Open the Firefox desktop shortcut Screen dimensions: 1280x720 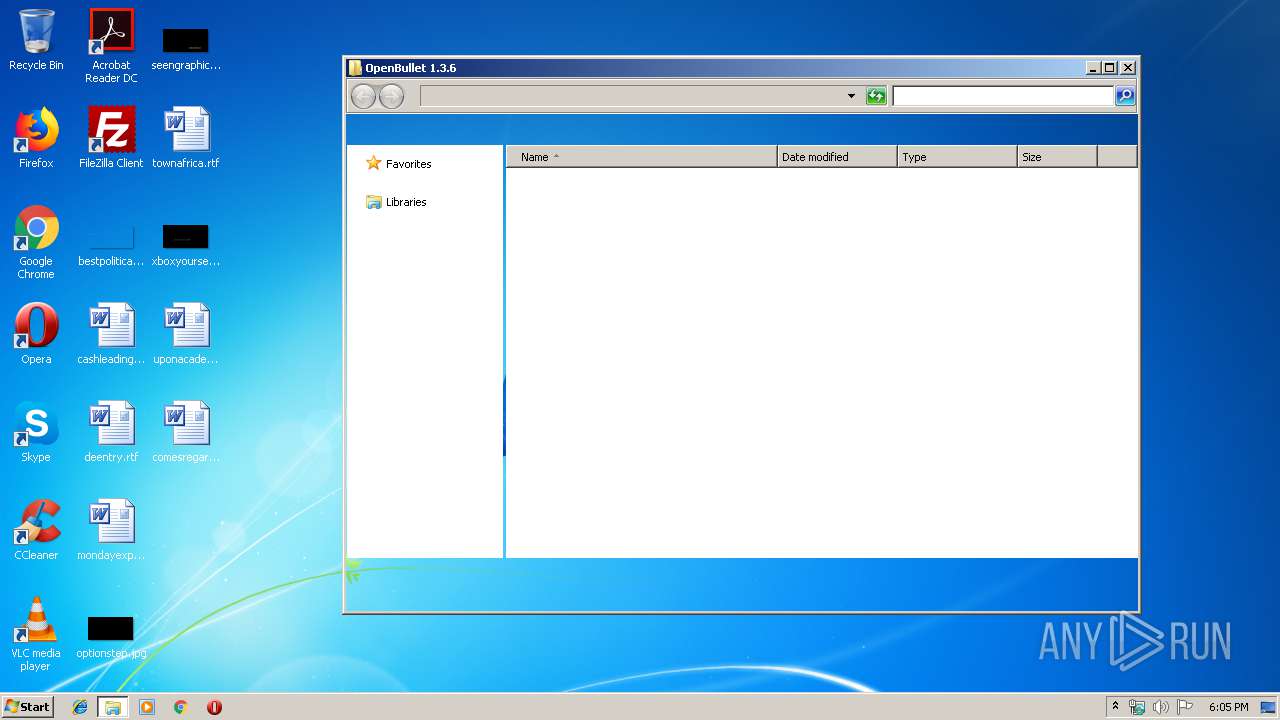click(x=36, y=138)
